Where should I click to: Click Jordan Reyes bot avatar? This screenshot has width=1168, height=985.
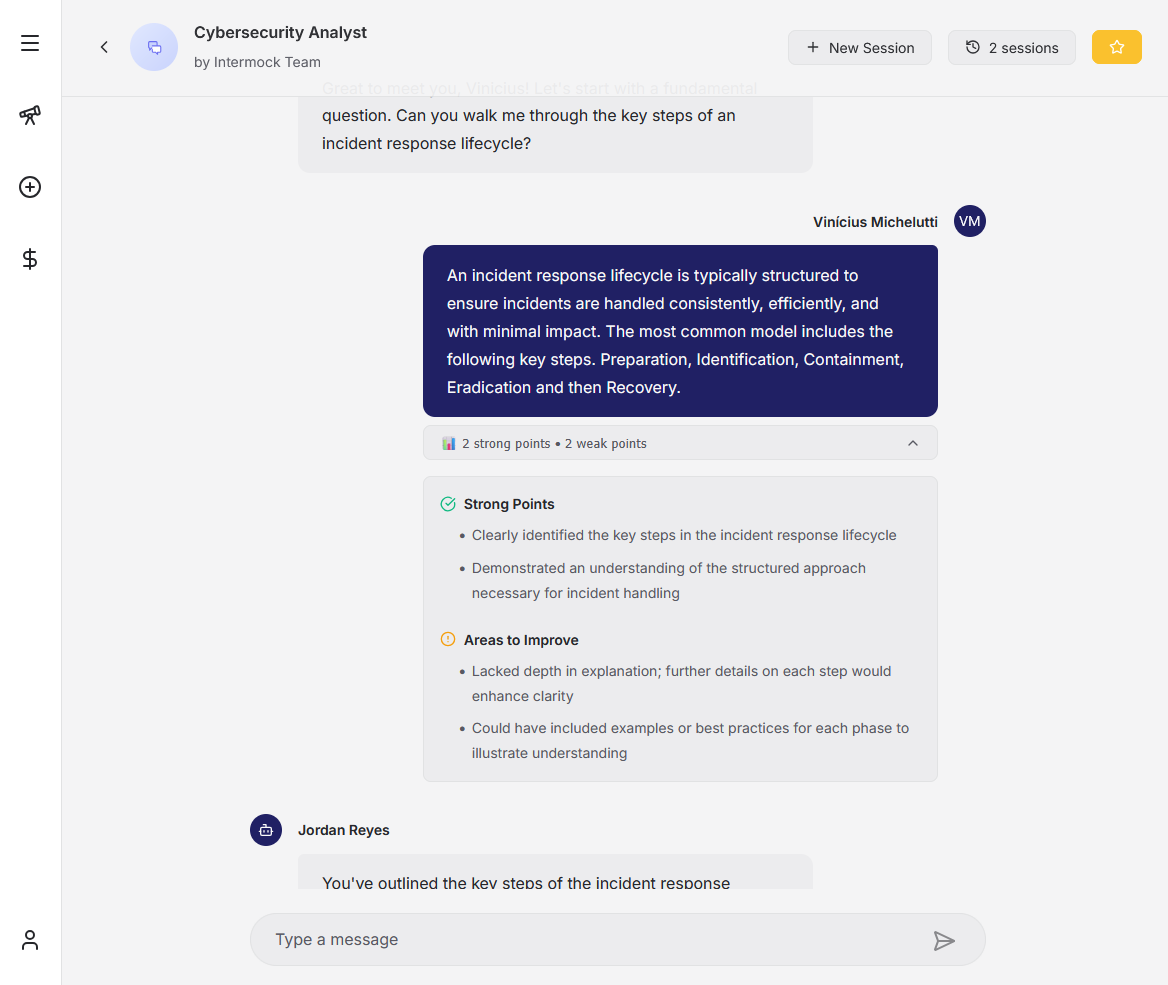(x=266, y=830)
